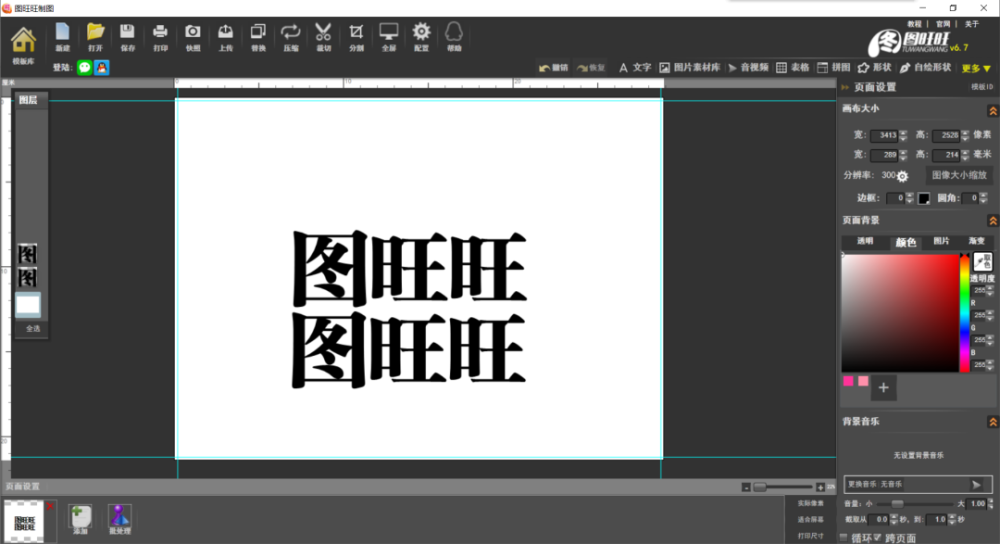Play the background music preview
Image resolution: width=1000 pixels, height=544 pixels.
[x=976, y=485]
